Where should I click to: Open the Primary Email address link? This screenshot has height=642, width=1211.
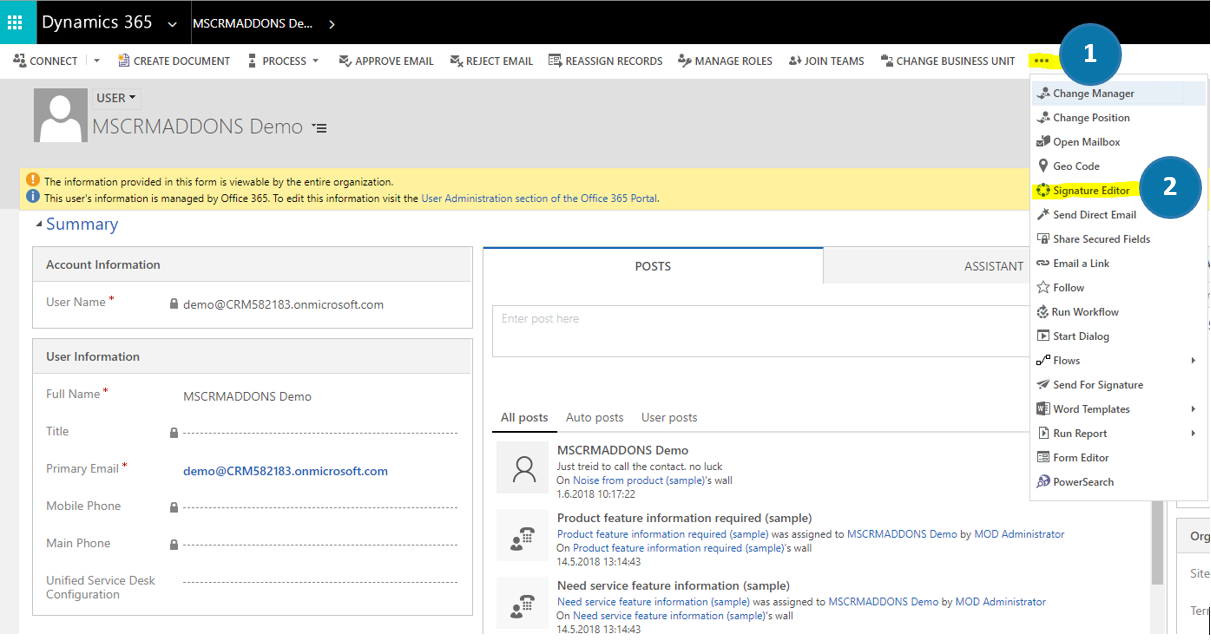pyautogui.click(x=285, y=471)
